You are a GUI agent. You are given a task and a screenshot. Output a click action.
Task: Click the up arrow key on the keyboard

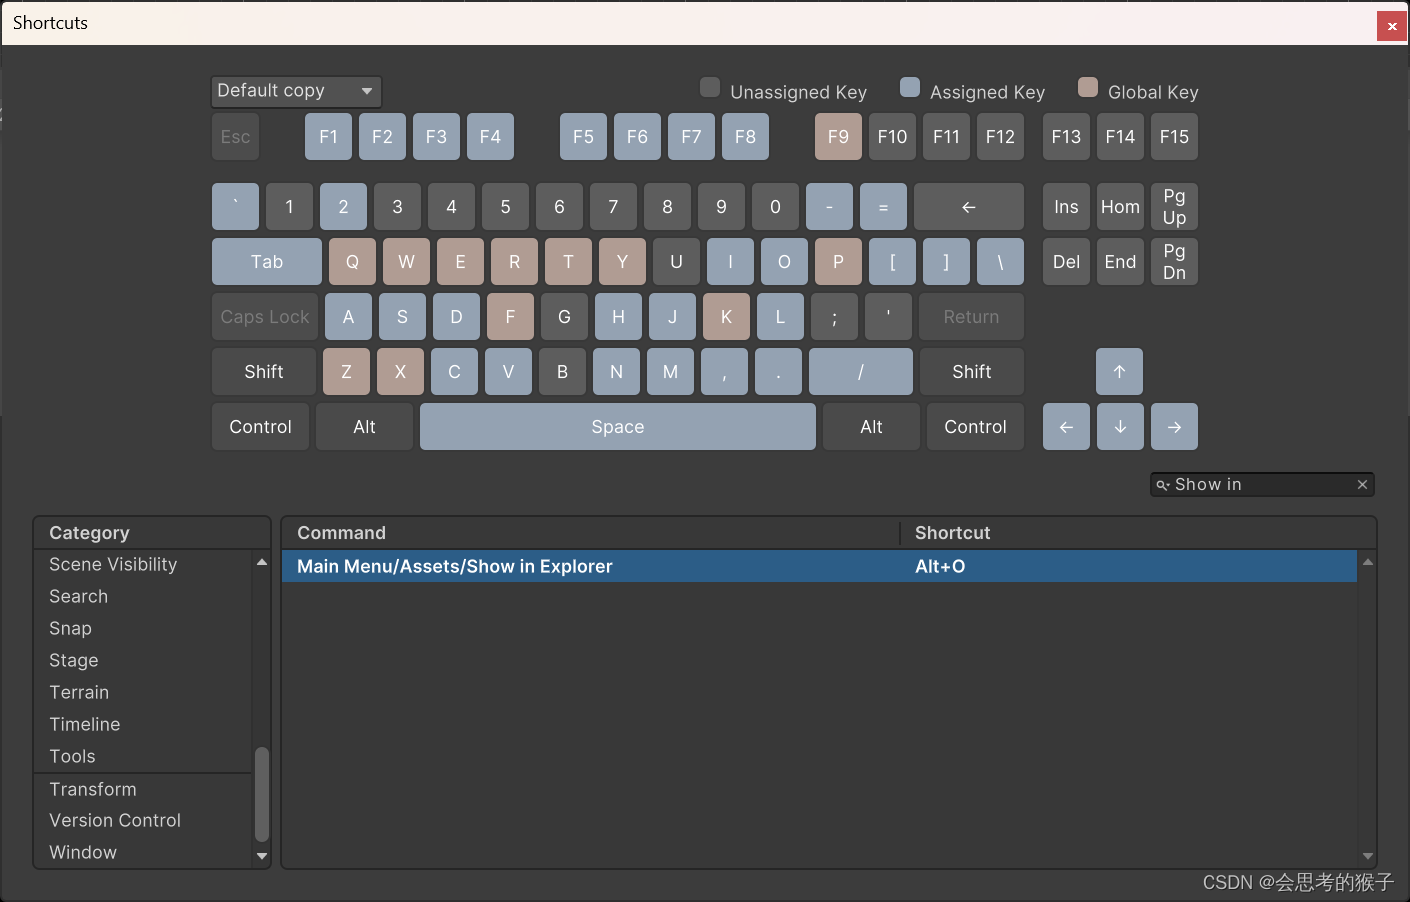click(1119, 371)
